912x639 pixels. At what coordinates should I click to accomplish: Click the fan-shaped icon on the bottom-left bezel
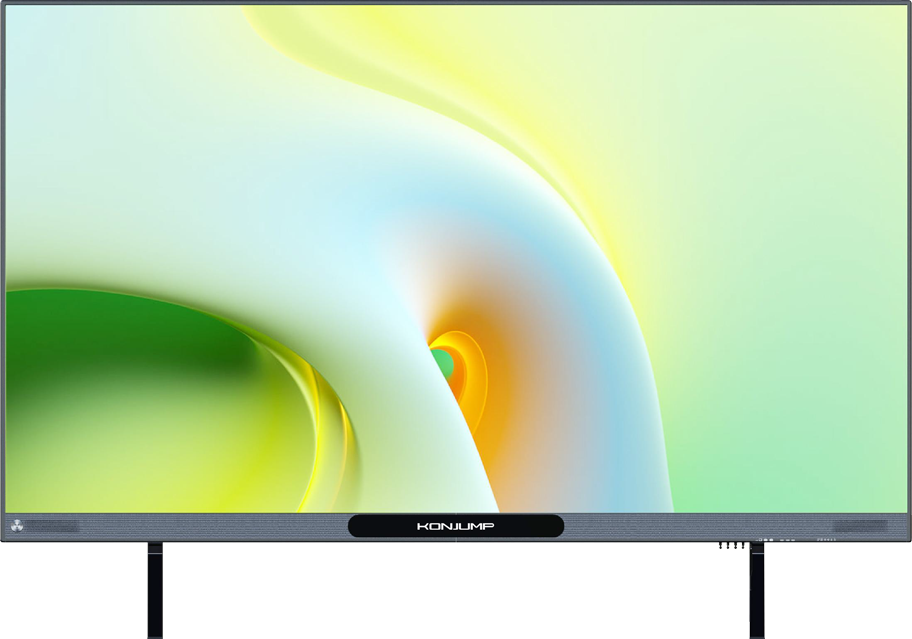[x=17, y=526]
